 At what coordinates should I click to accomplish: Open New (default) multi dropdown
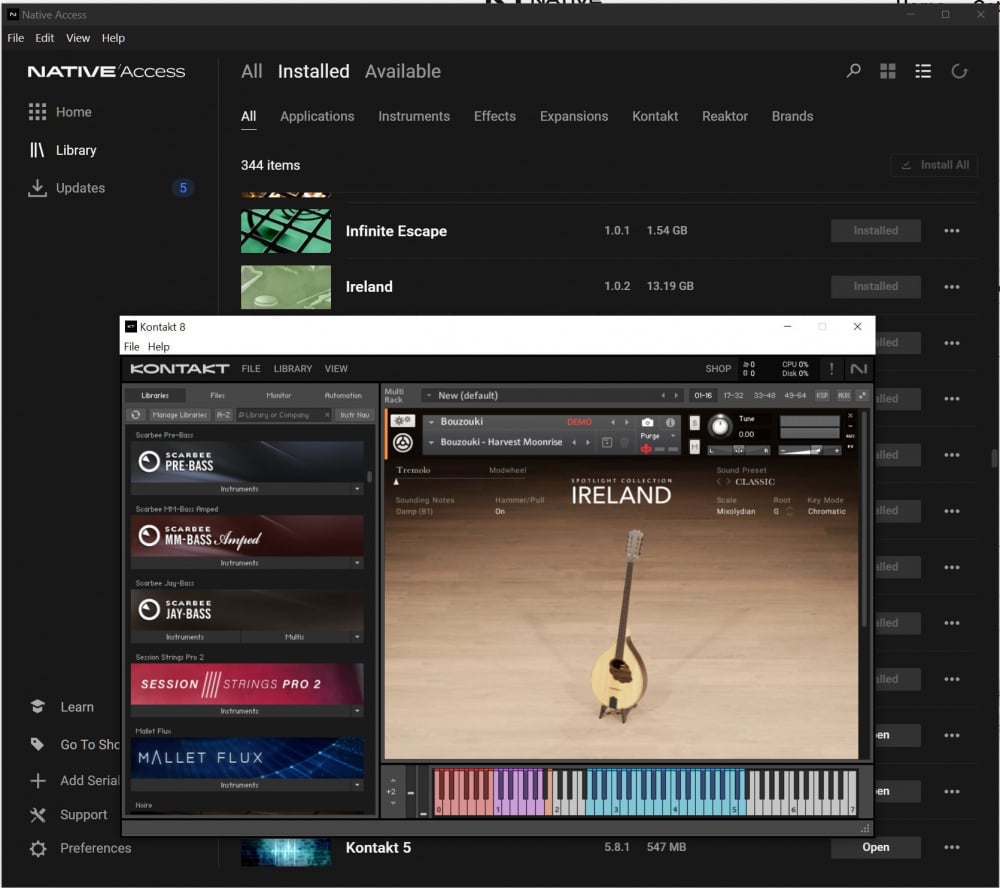[429, 396]
